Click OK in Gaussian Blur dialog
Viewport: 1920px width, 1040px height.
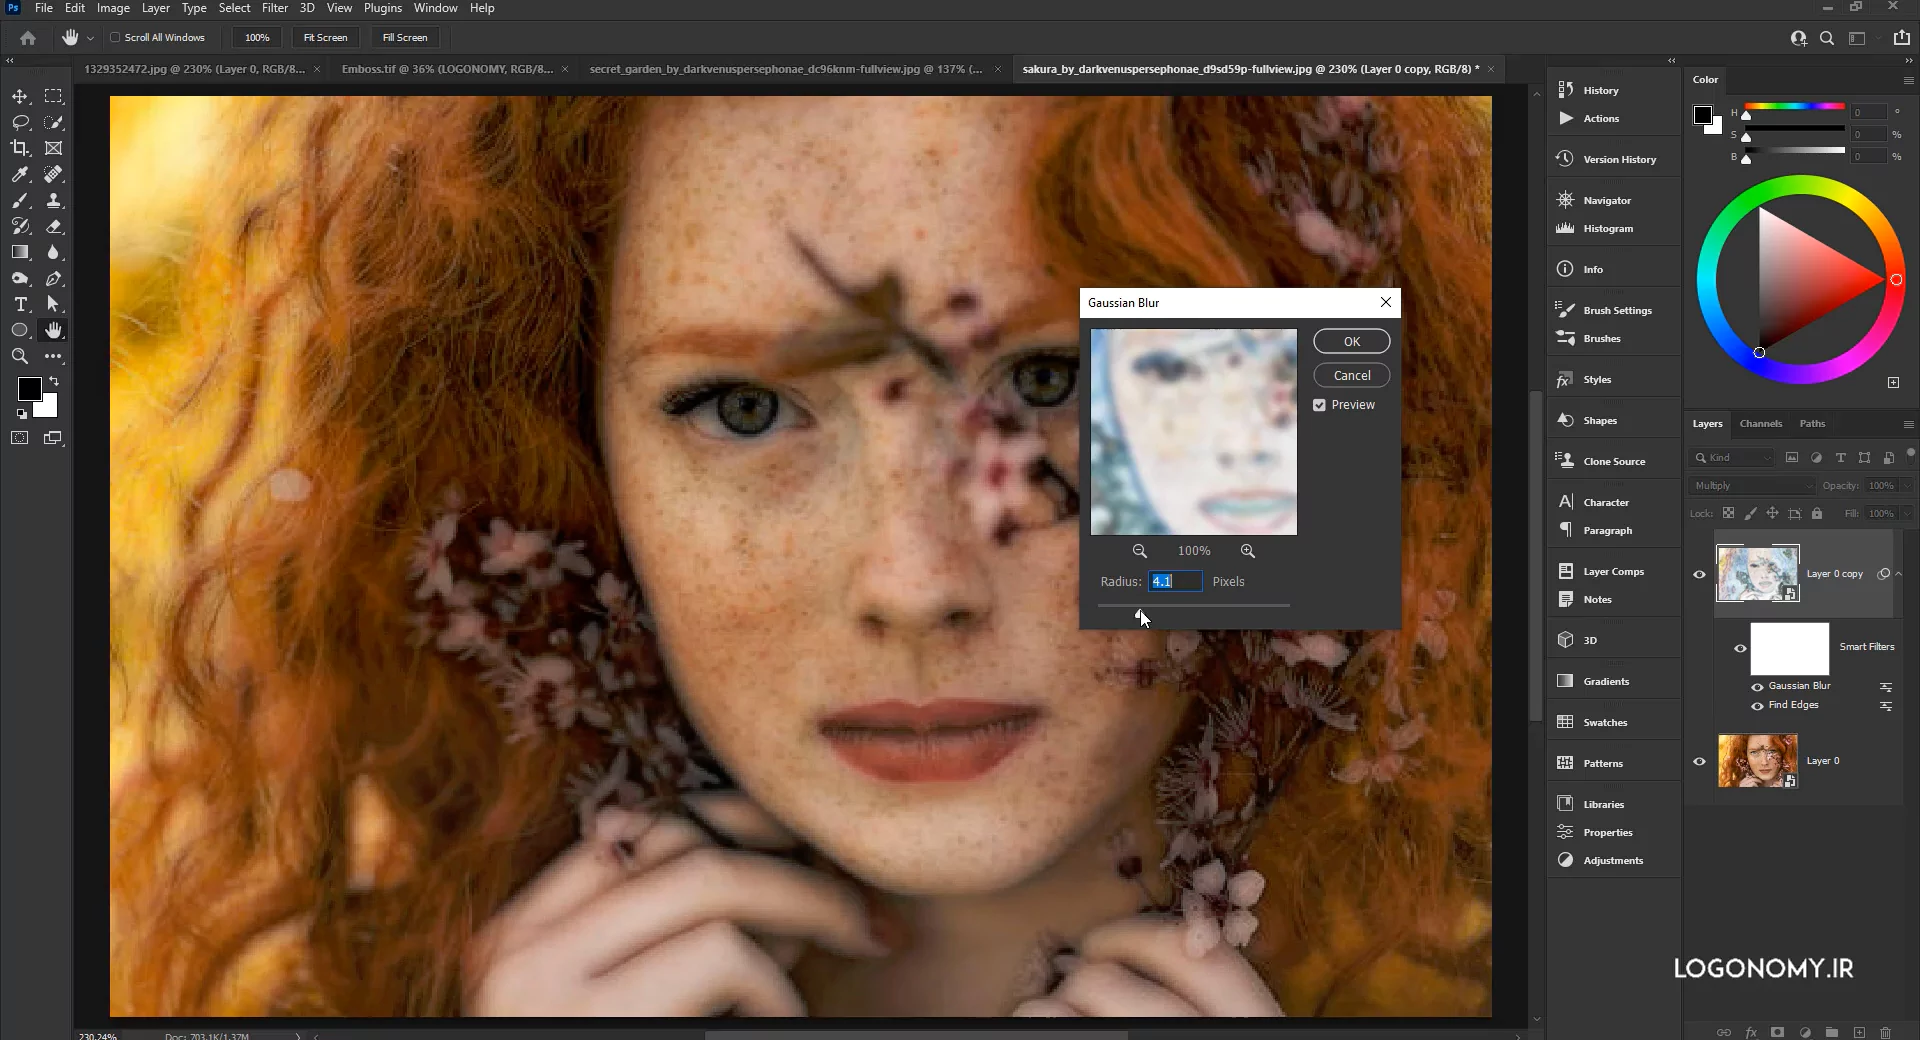[x=1351, y=342]
